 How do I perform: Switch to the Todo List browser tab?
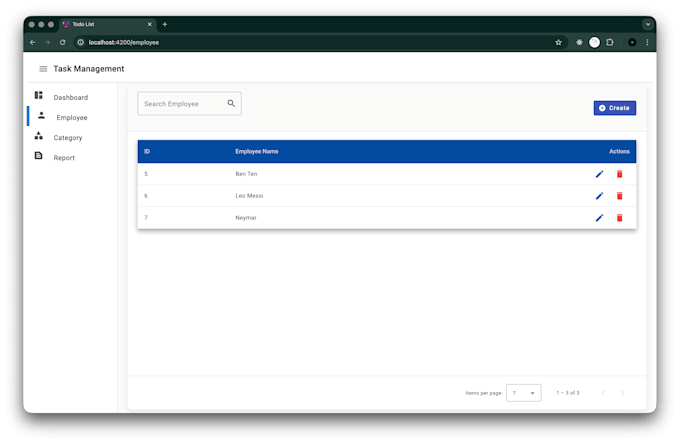click(107, 24)
